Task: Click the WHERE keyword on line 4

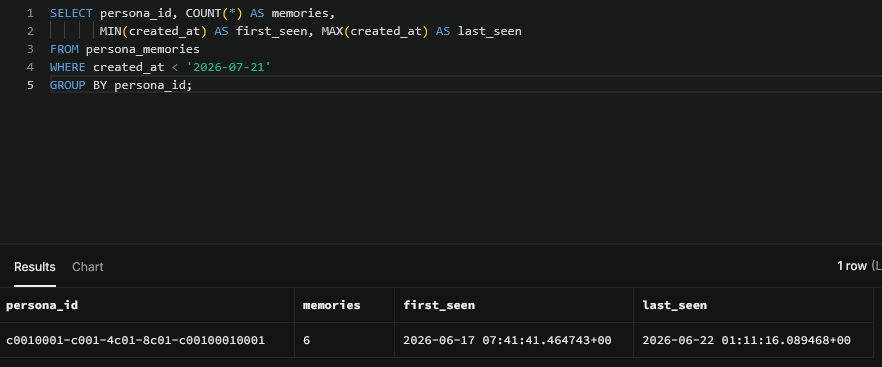Action: (68, 67)
